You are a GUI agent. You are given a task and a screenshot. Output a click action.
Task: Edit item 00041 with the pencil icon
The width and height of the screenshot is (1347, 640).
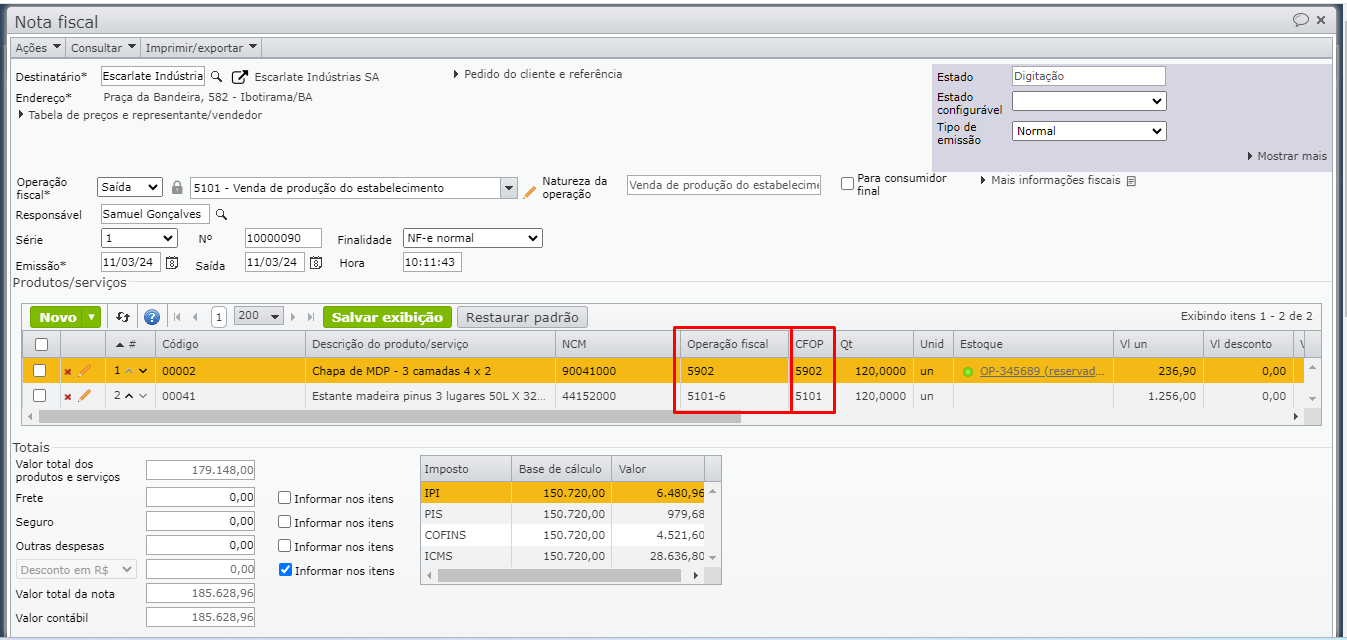(x=84, y=396)
